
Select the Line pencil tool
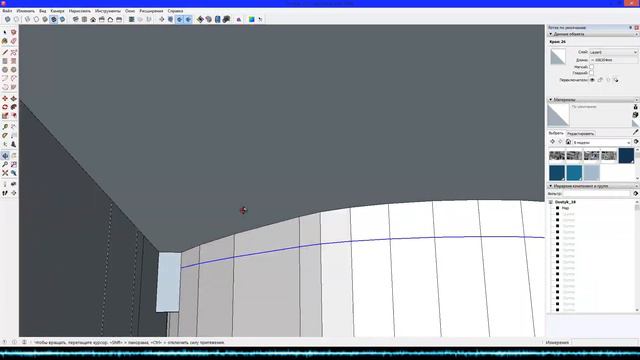coord(5,52)
